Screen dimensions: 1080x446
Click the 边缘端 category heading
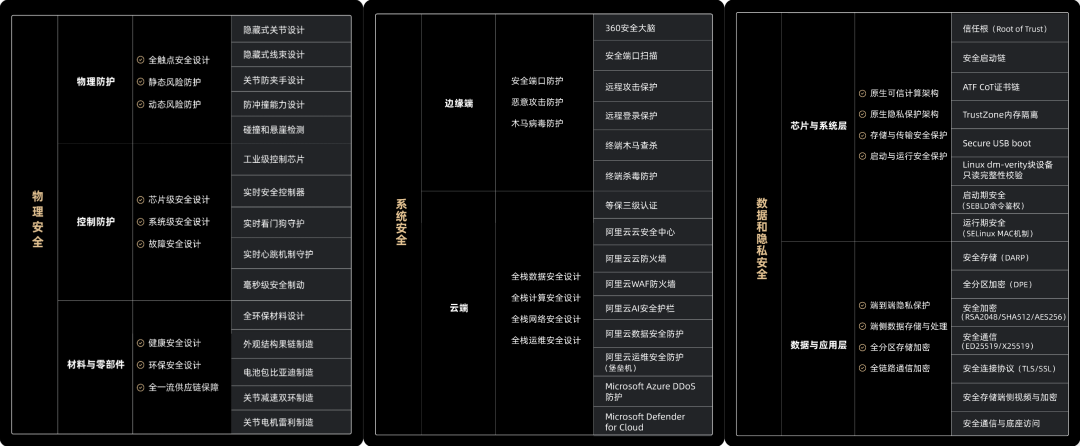(x=459, y=103)
